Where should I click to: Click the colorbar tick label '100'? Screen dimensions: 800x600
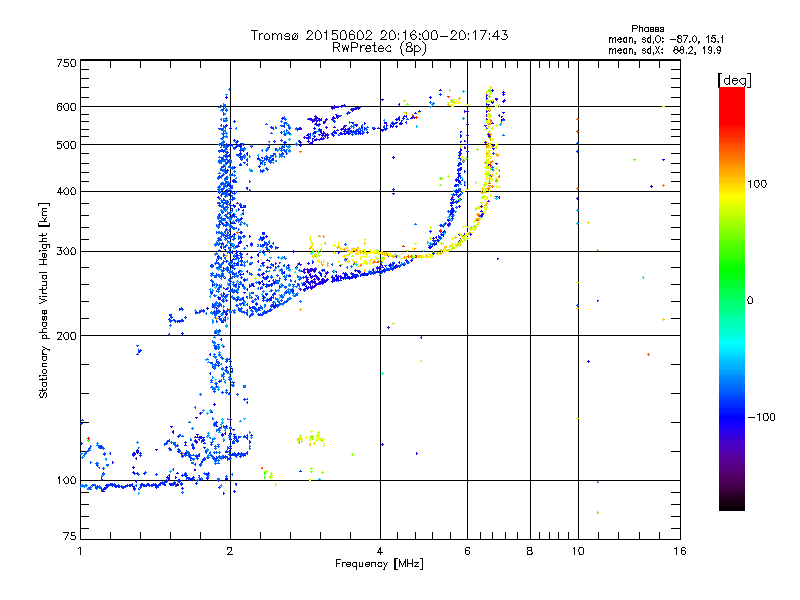[757, 184]
